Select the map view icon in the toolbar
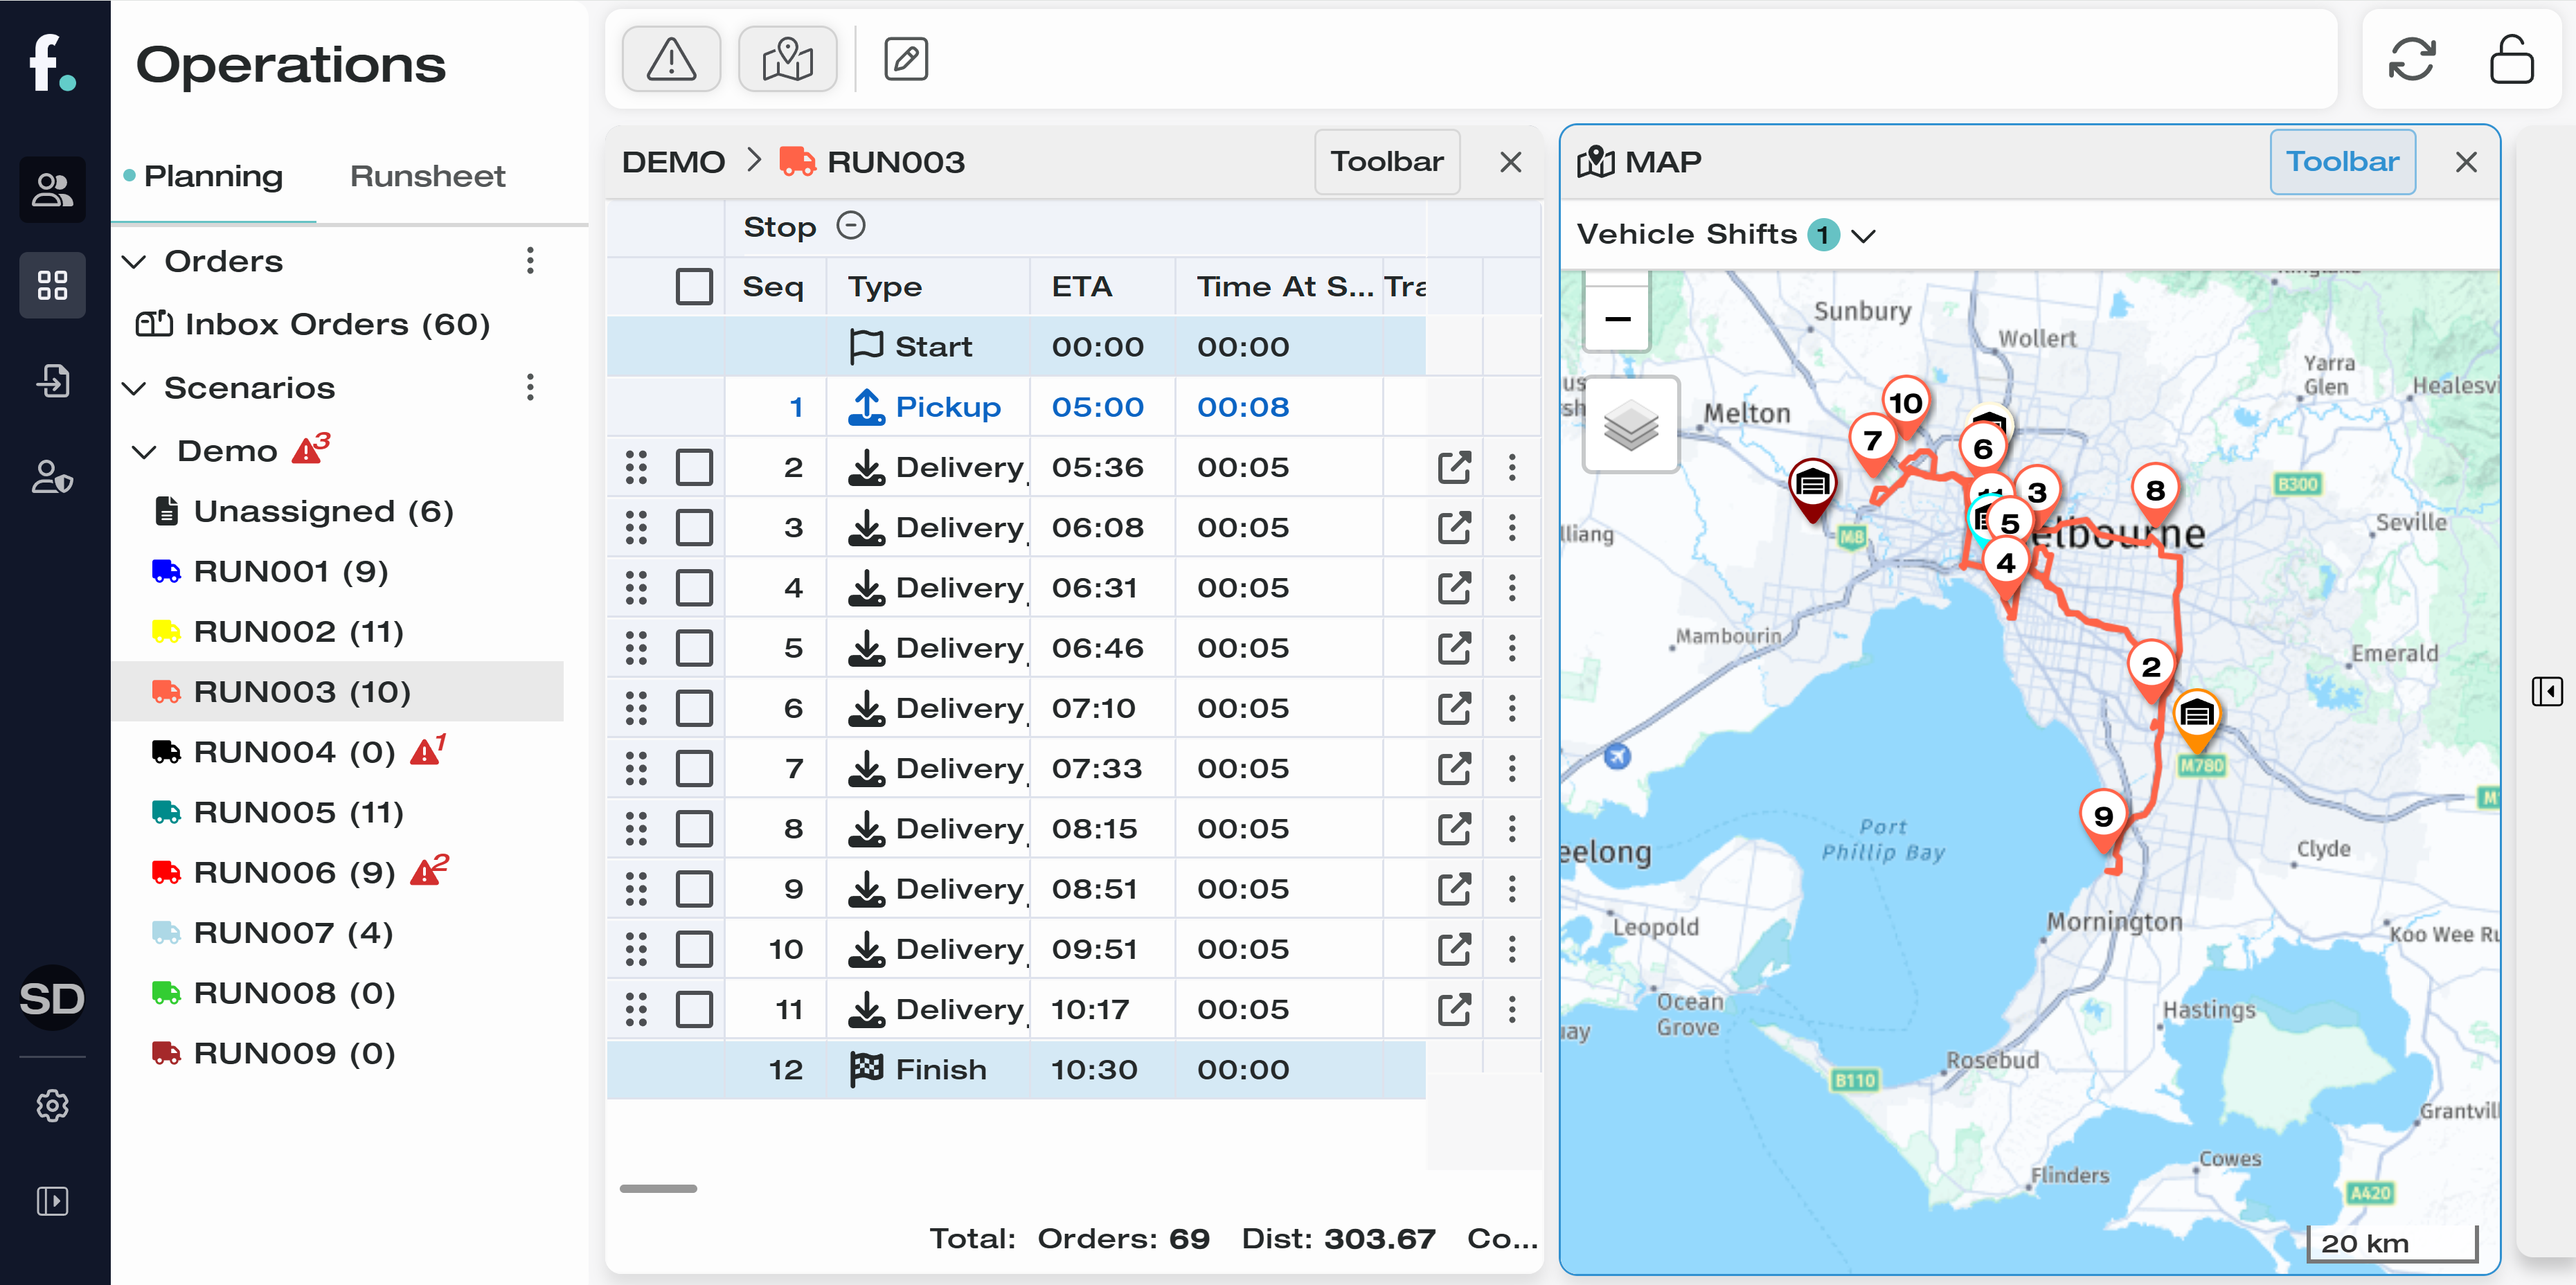This screenshot has width=2576, height=1285. (x=788, y=58)
